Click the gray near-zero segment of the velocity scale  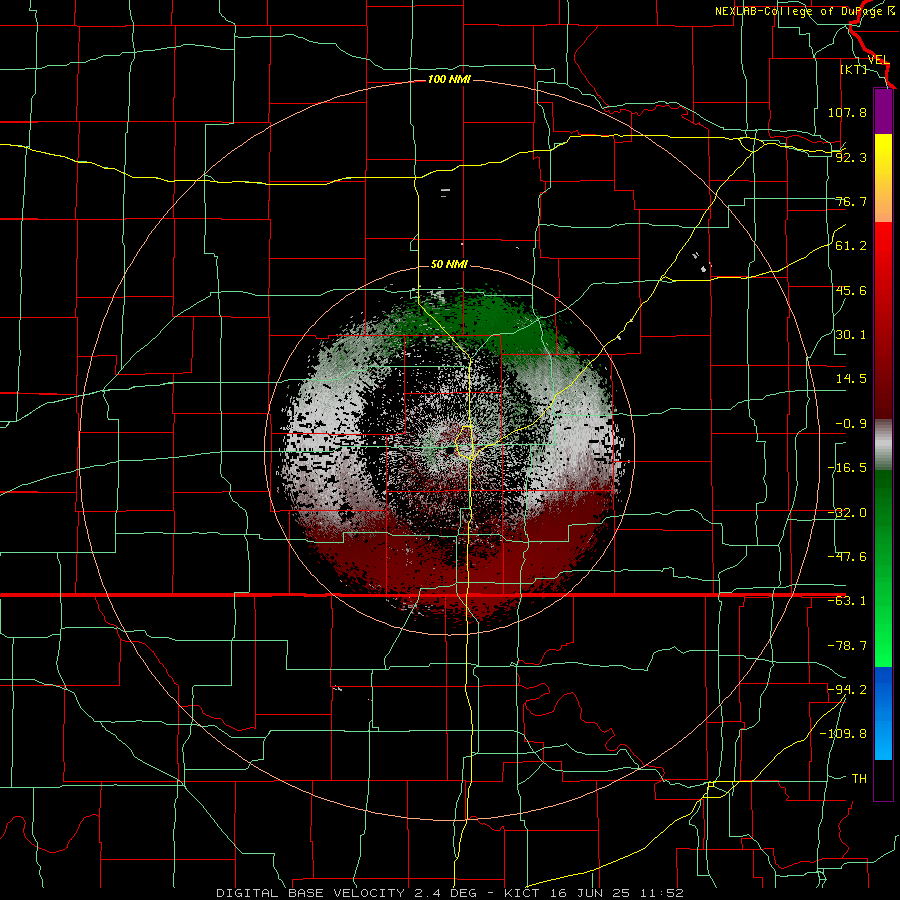[883, 445]
